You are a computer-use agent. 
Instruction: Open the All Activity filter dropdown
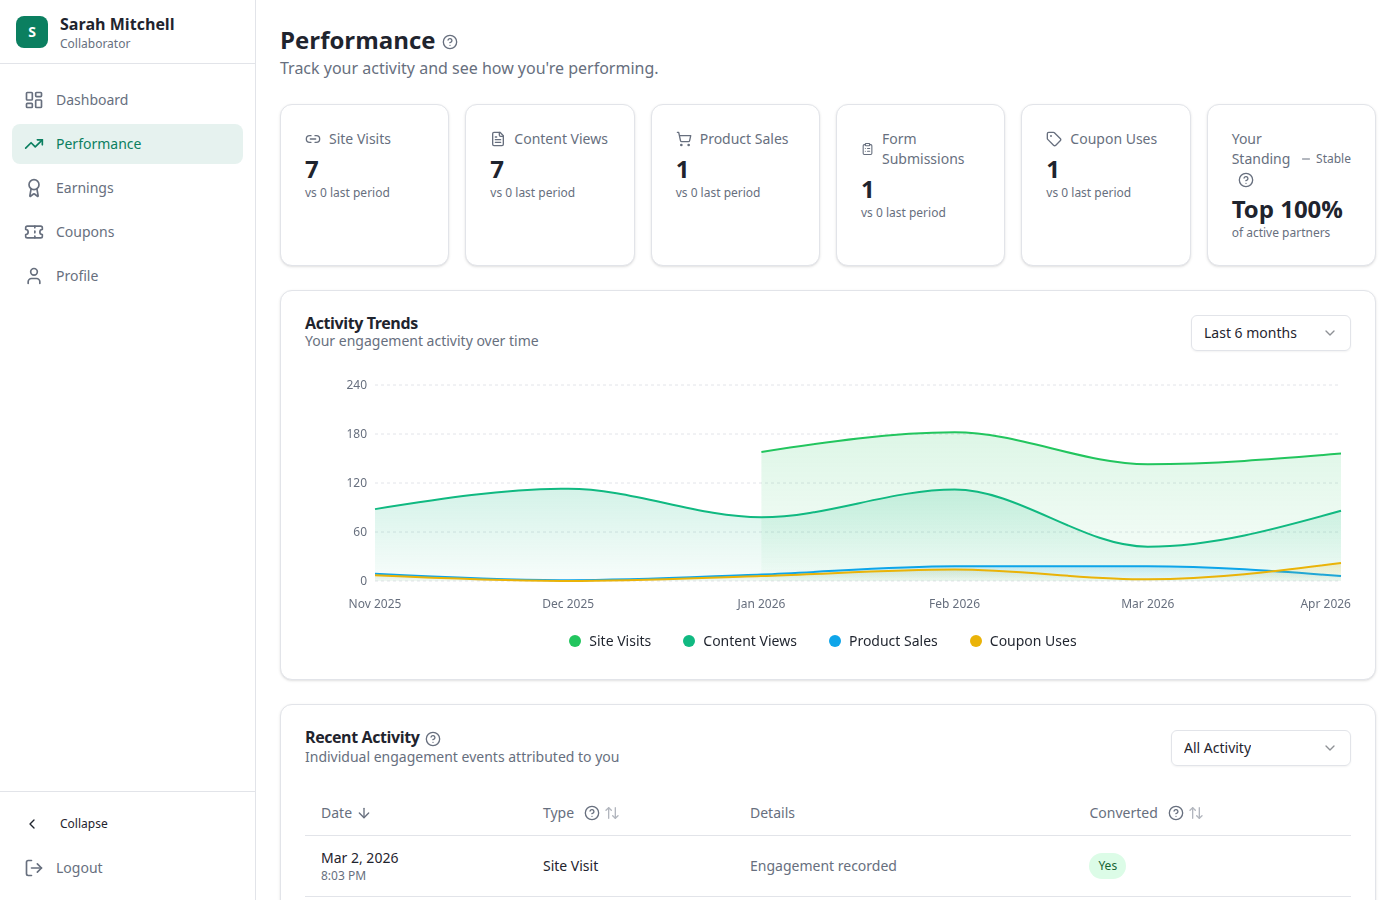point(1260,748)
